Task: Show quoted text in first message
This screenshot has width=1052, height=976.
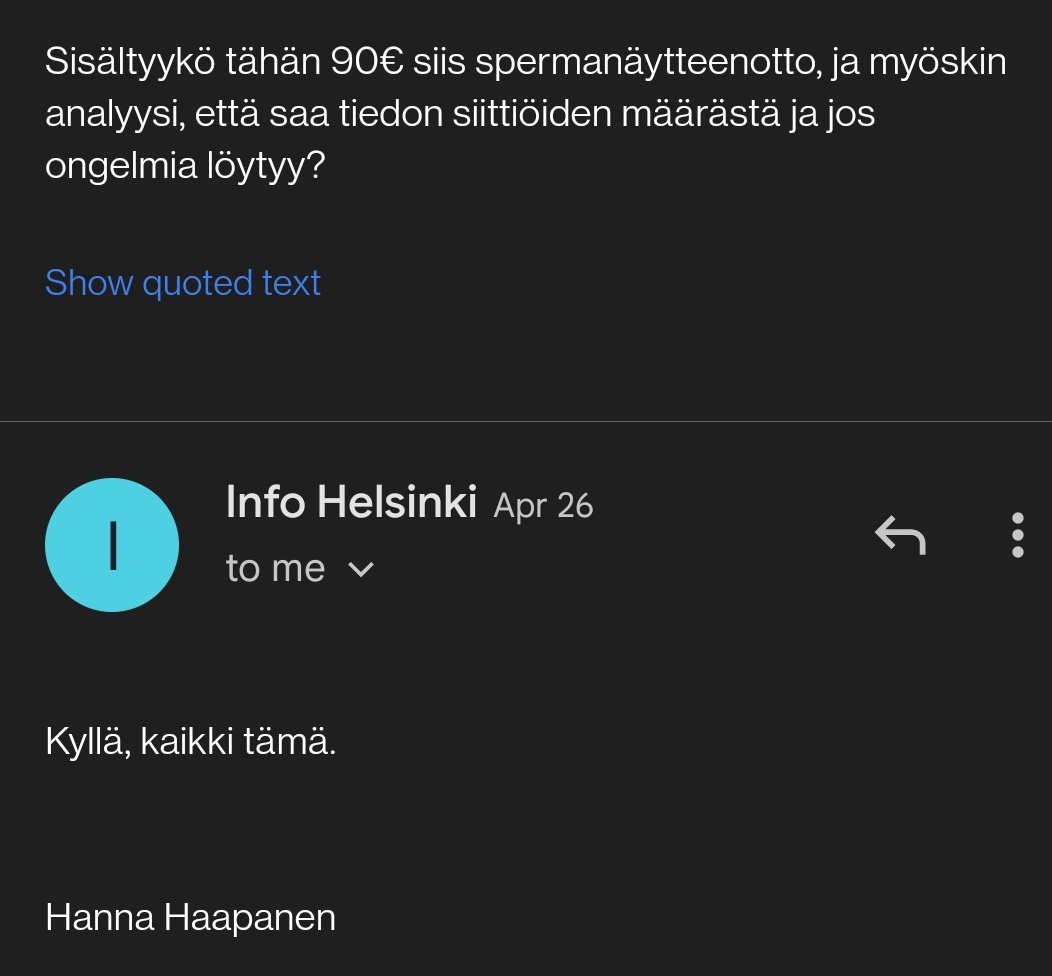Action: point(183,283)
